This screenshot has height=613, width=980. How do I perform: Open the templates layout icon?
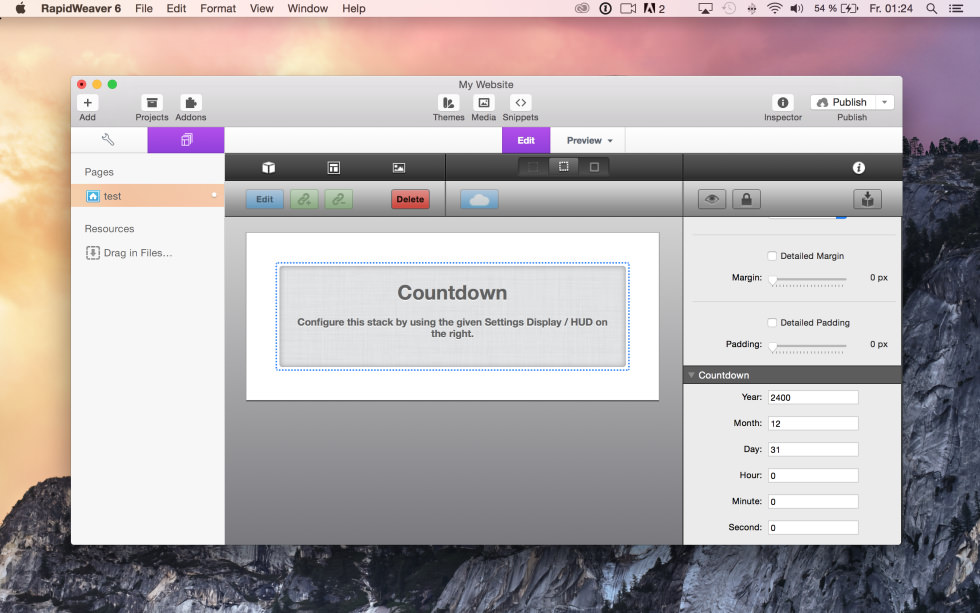[334, 167]
